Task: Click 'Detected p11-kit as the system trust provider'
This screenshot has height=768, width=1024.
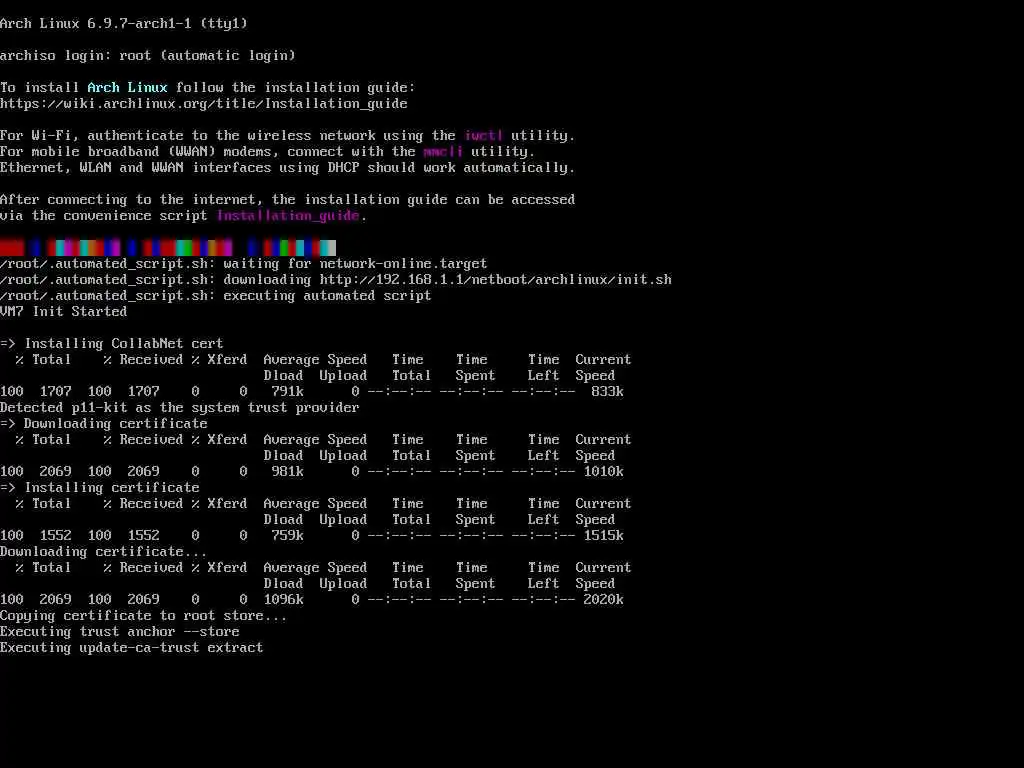Action: pos(180,408)
